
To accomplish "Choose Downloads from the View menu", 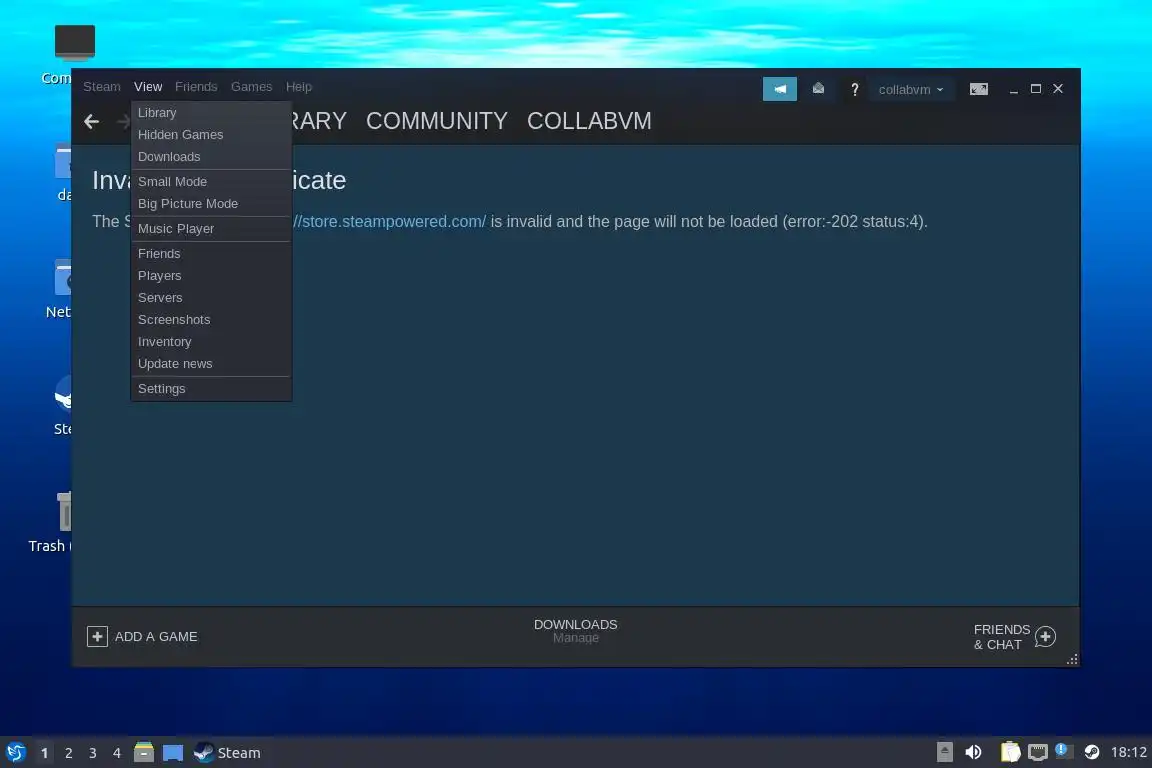I will click(211, 157).
